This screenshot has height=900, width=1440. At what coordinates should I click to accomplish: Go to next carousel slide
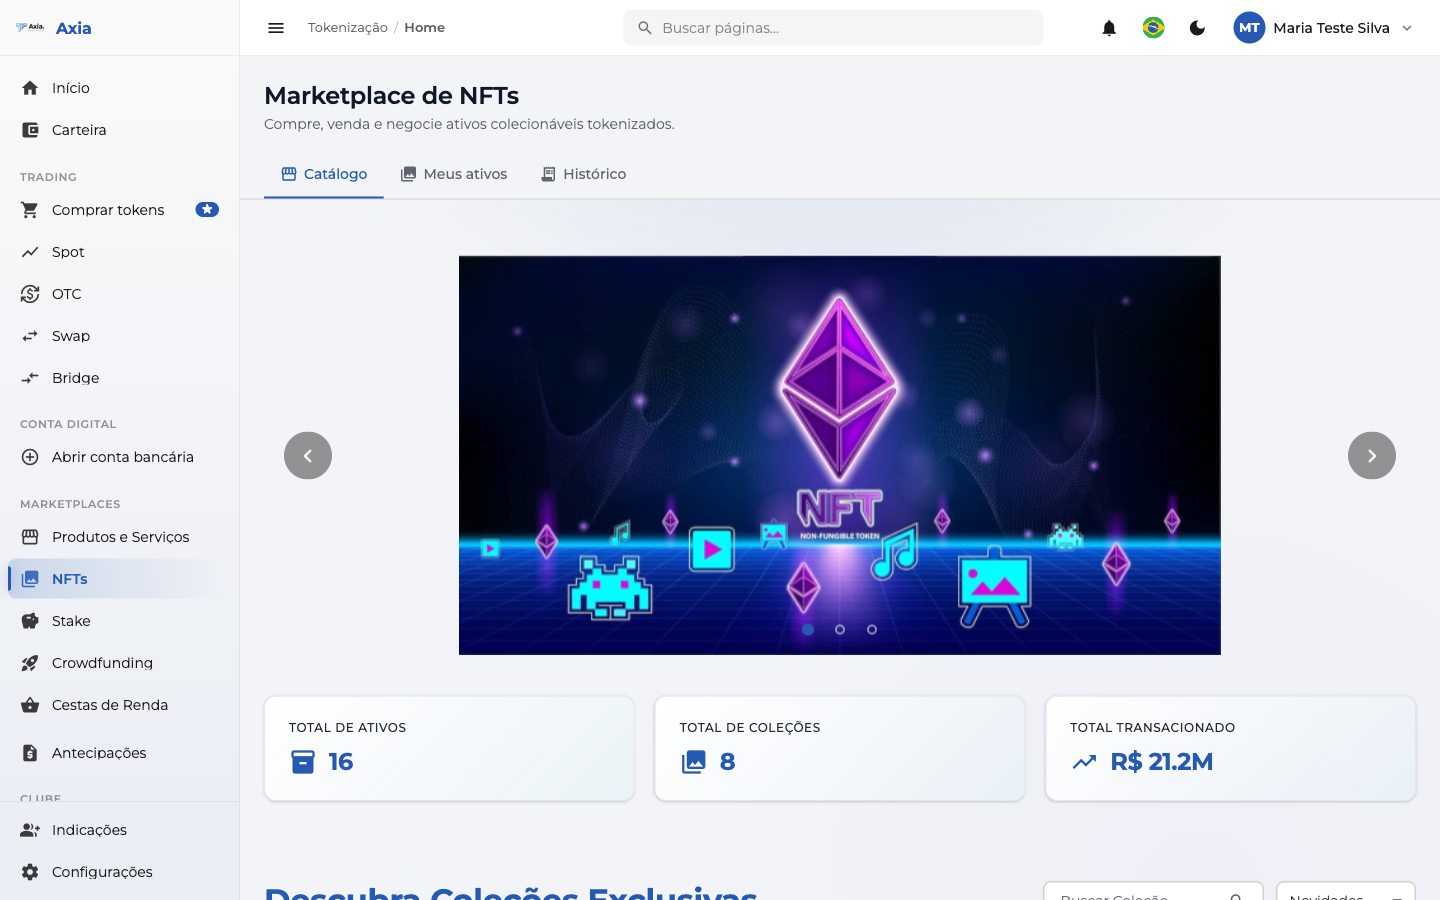point(1372,455)
